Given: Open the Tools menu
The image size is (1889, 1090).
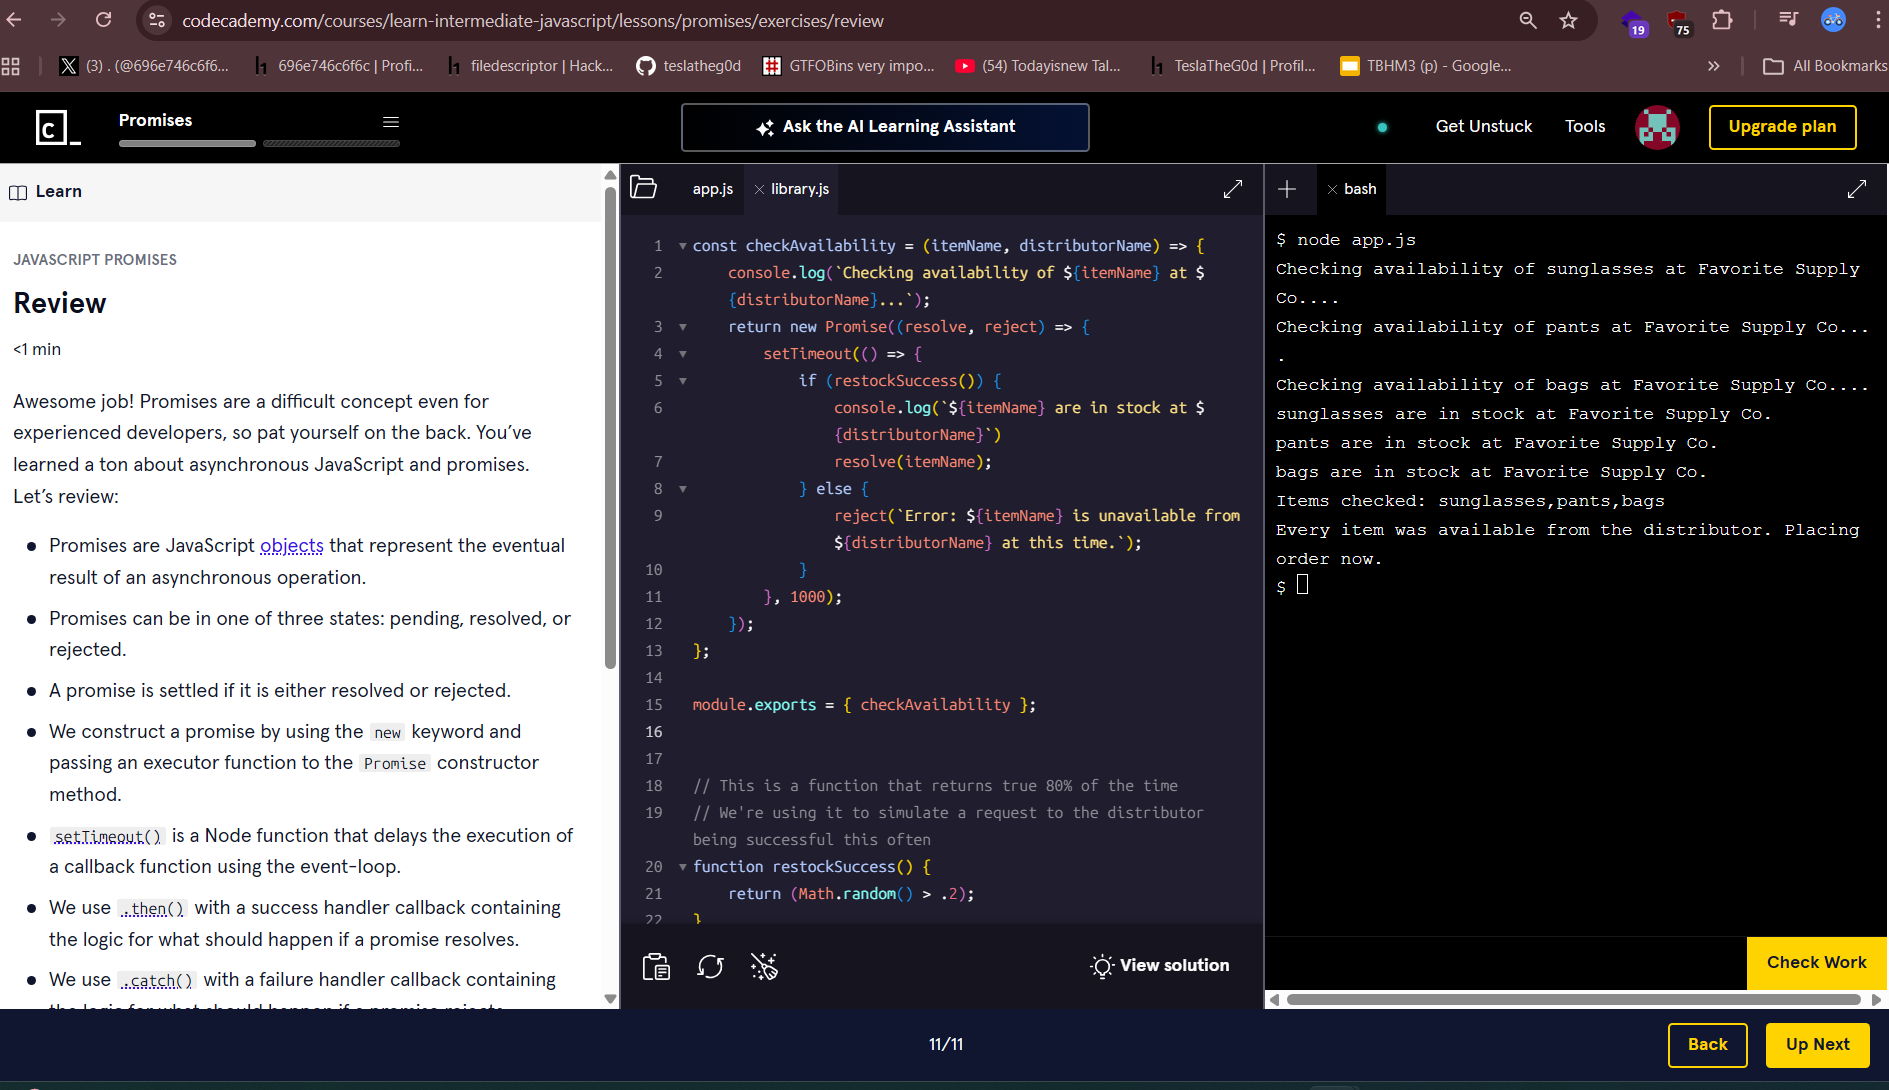Looking at the screenshot, I should (x=1584, y=127).
